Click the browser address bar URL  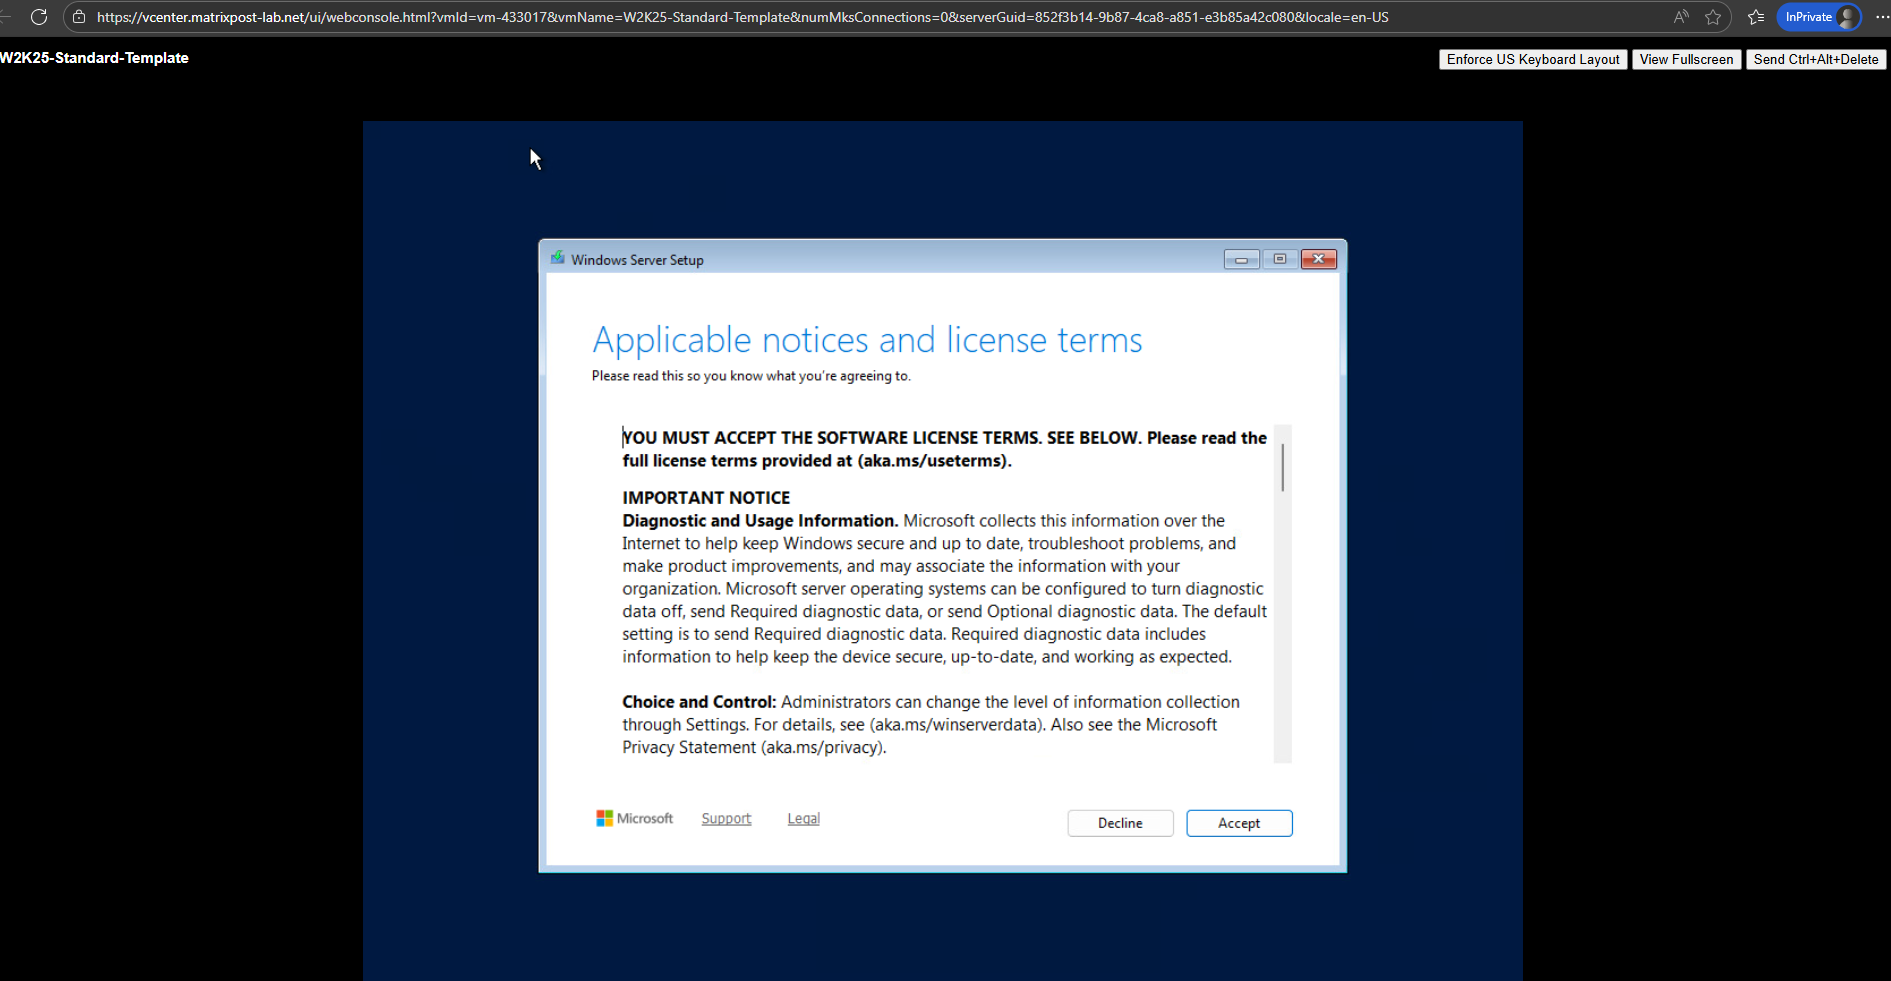click(742, 17)
